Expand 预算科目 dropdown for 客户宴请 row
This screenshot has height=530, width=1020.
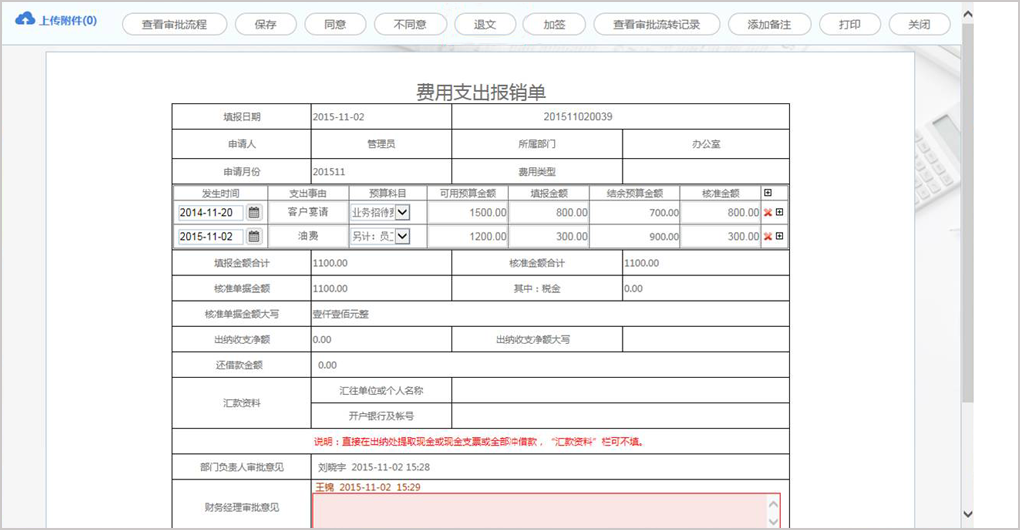click(403, 212)
